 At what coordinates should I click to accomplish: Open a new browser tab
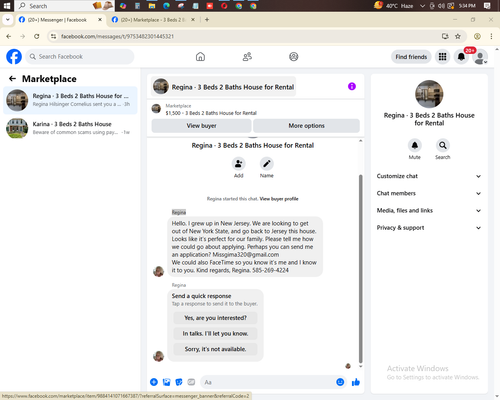point(207,20)
